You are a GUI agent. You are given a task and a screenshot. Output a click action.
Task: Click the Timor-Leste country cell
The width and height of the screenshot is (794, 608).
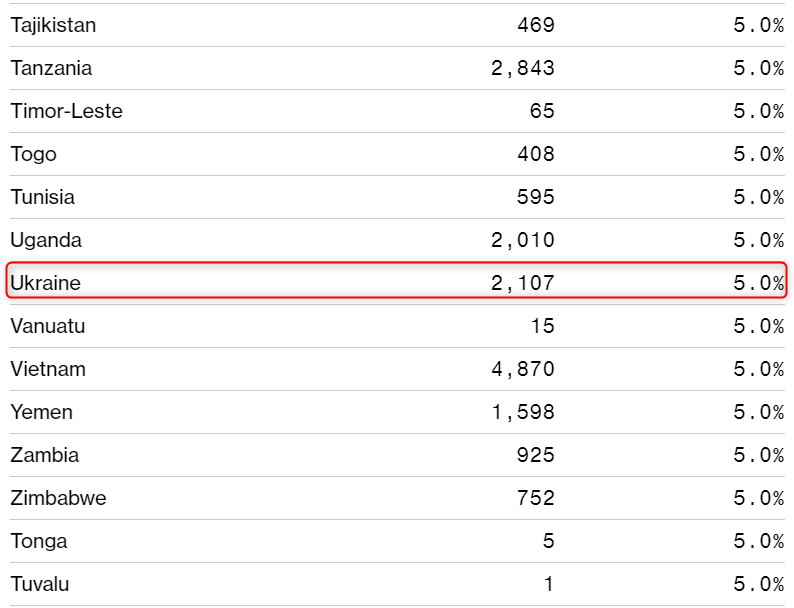[66, 111]
